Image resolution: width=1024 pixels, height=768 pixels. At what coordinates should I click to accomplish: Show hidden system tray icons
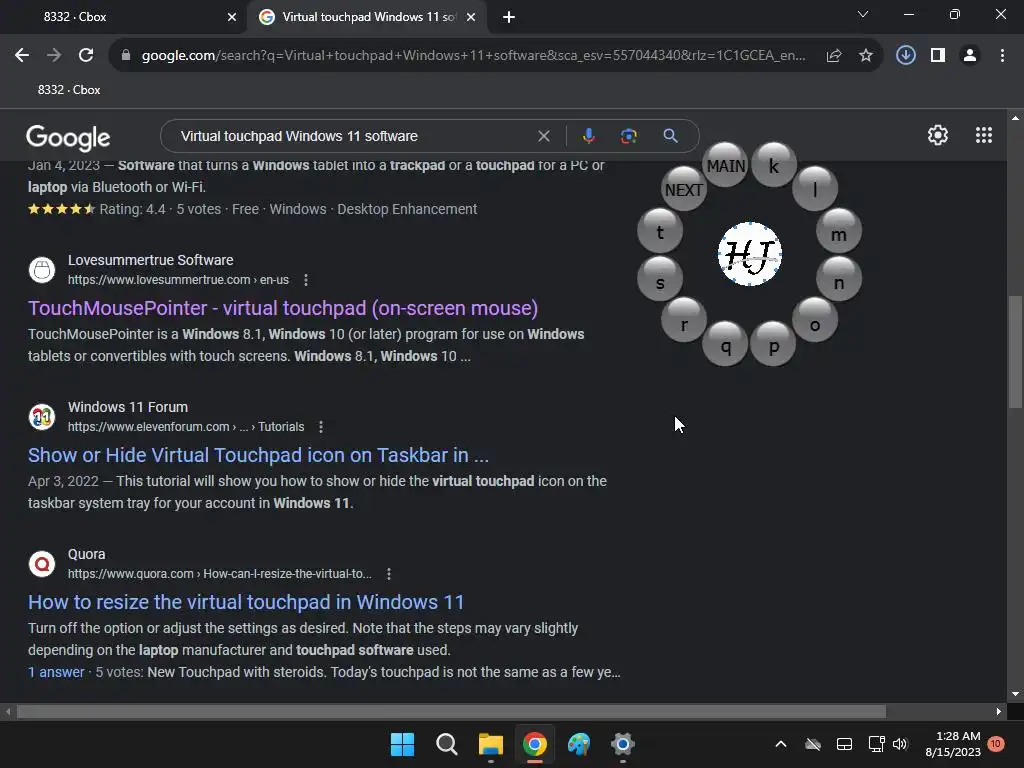(x=780, y=744)
